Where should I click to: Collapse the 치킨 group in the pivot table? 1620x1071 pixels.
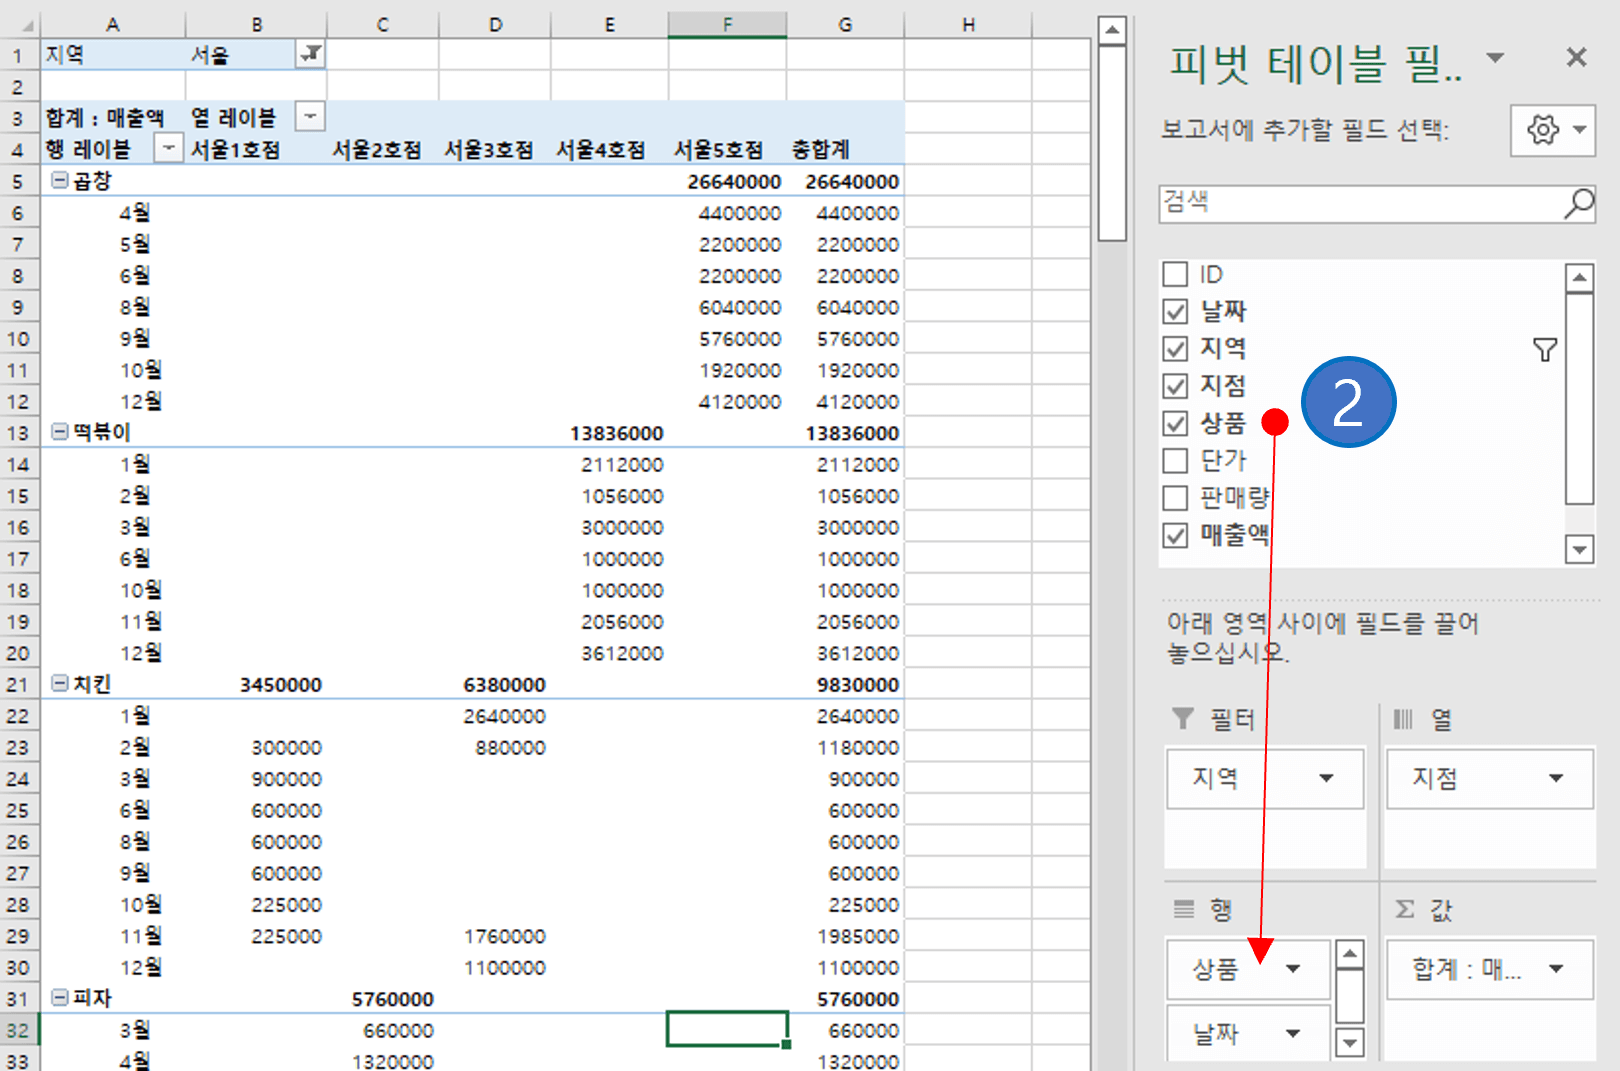click(x=59, y=684)
